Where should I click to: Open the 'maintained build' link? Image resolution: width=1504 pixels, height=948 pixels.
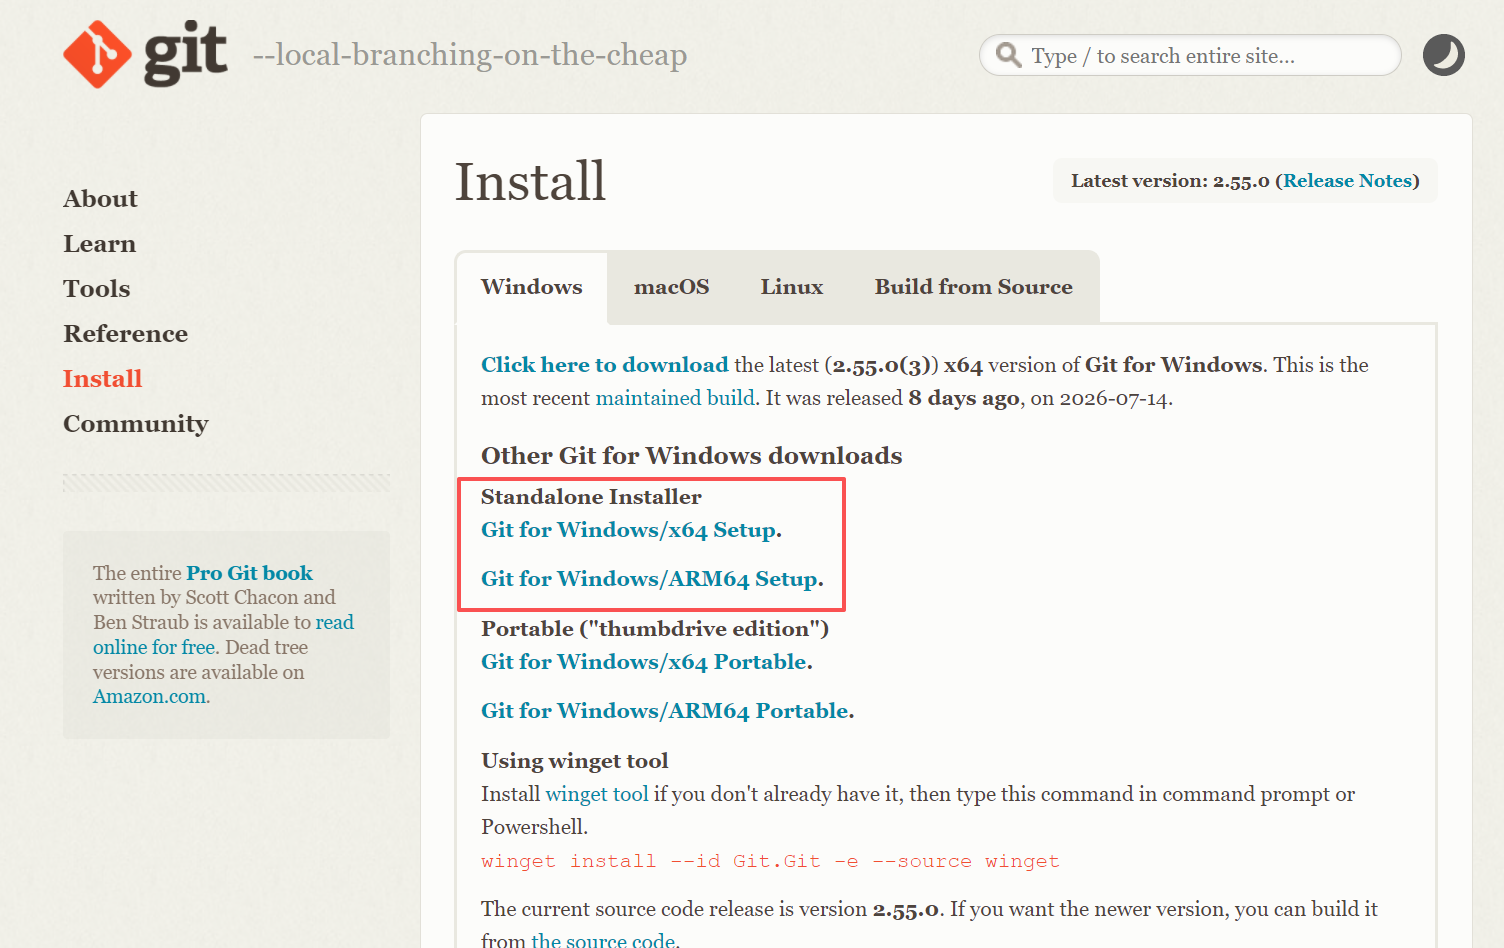coord(674,398)
